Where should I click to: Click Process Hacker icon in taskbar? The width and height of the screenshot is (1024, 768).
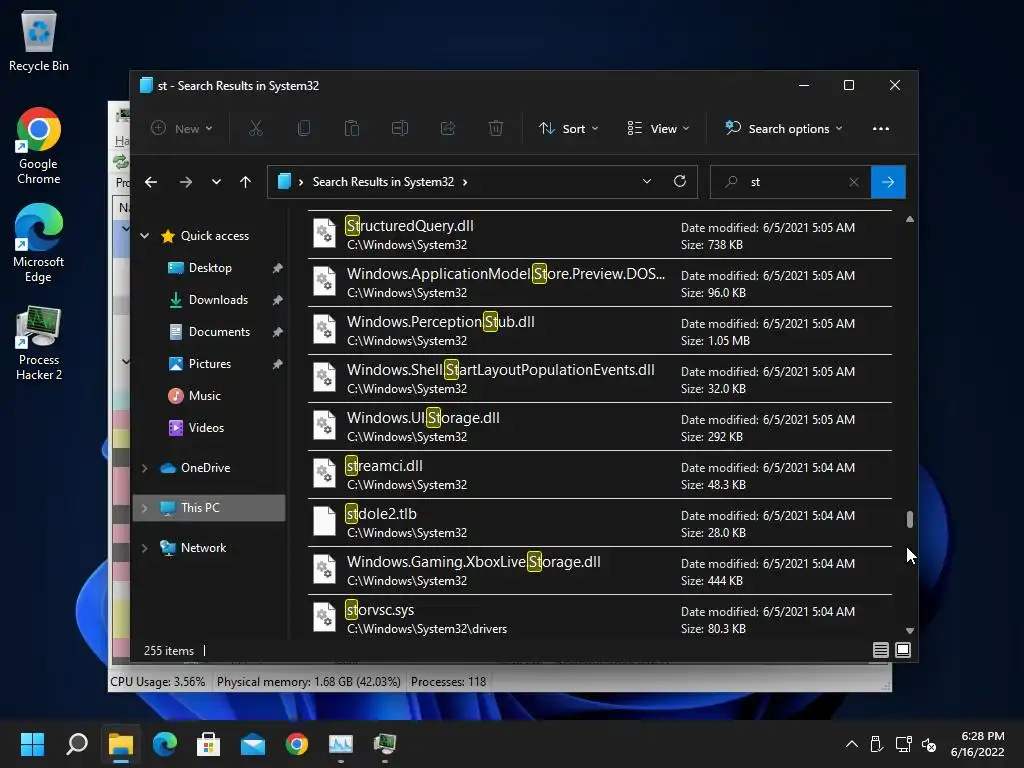click(x=385, y=744)
